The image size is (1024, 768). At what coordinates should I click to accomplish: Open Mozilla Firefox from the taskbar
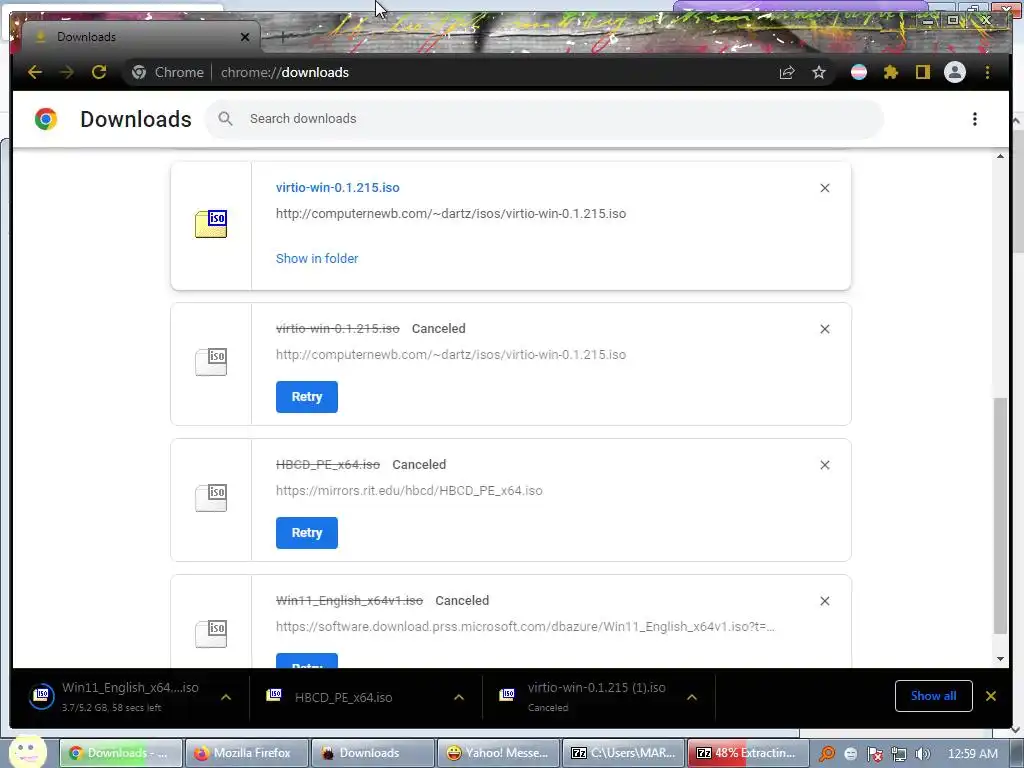coord(246,753)
